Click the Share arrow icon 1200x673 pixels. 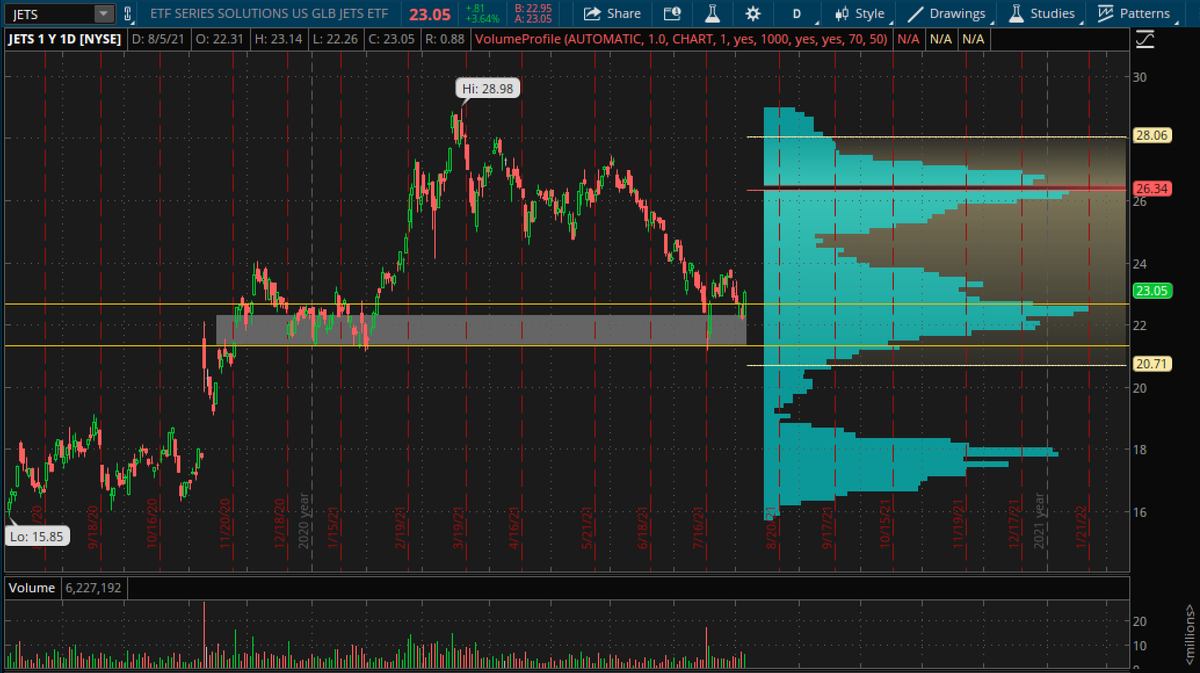[592, 14]
